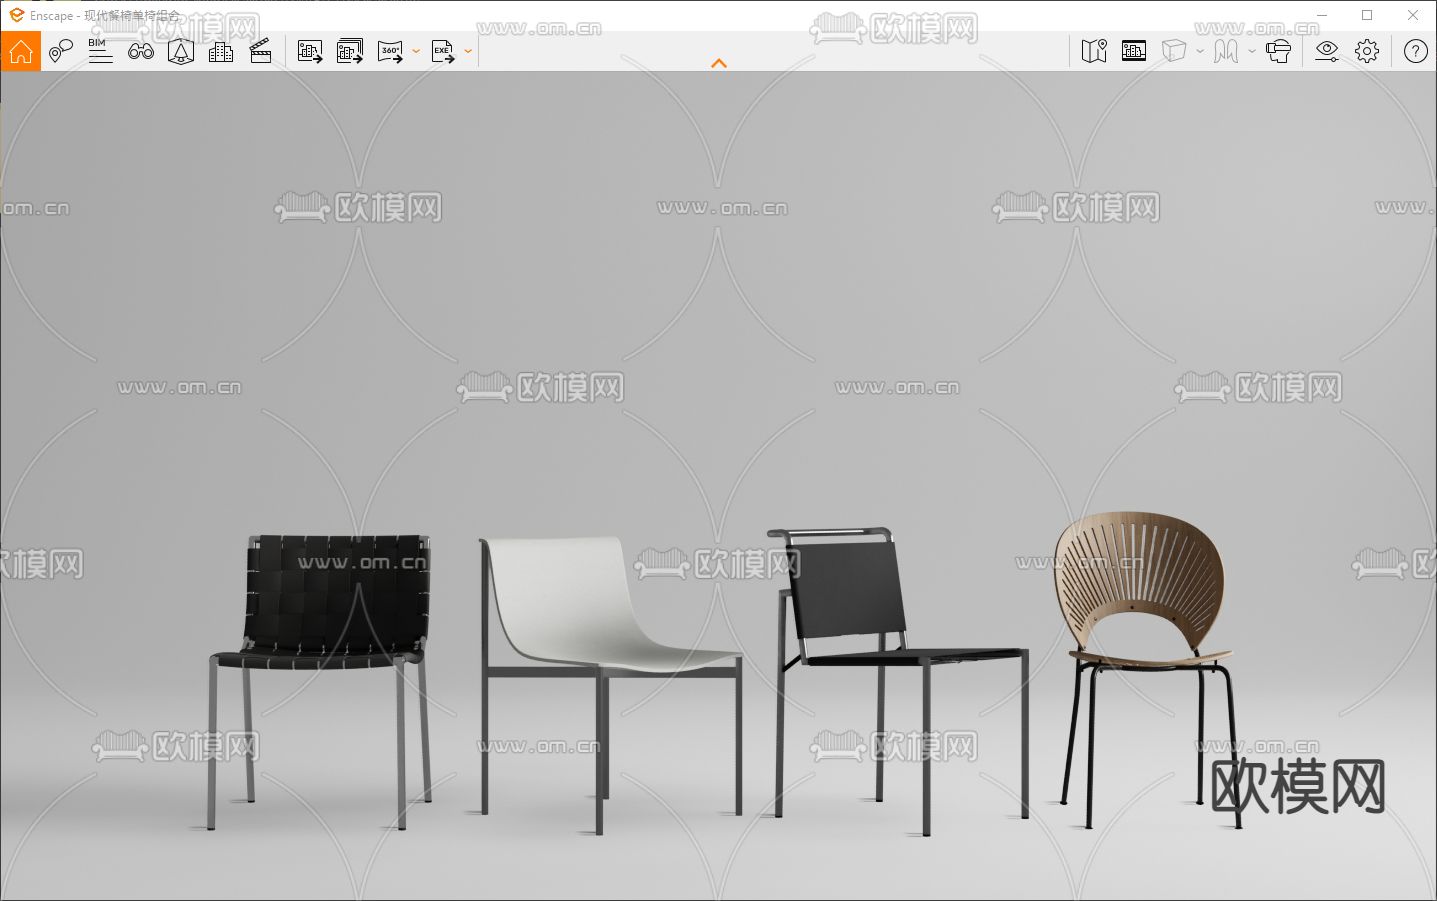
Task: Toggle the rendered view window icon
Action: coord(1134,51)
